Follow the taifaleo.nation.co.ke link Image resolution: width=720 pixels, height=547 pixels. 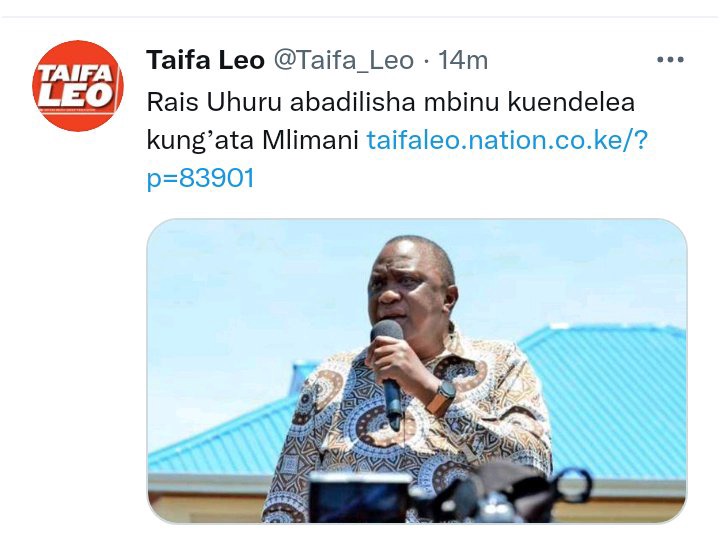(x=506, y=140)
